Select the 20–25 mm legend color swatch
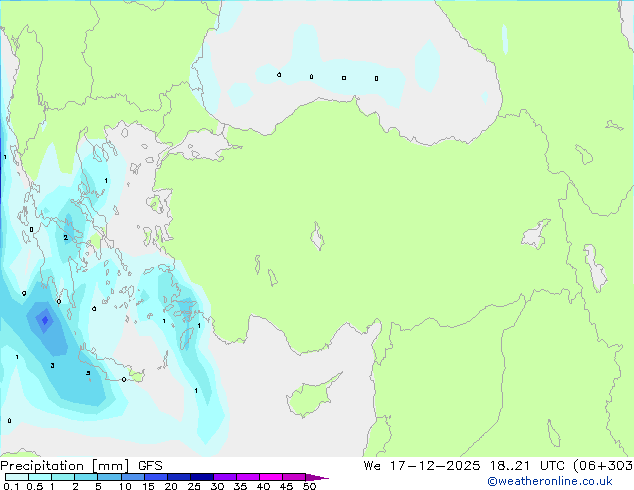Image resolution: width=634 pixels, height=490 pixels. pyautogui.click(x=179, y=477)
